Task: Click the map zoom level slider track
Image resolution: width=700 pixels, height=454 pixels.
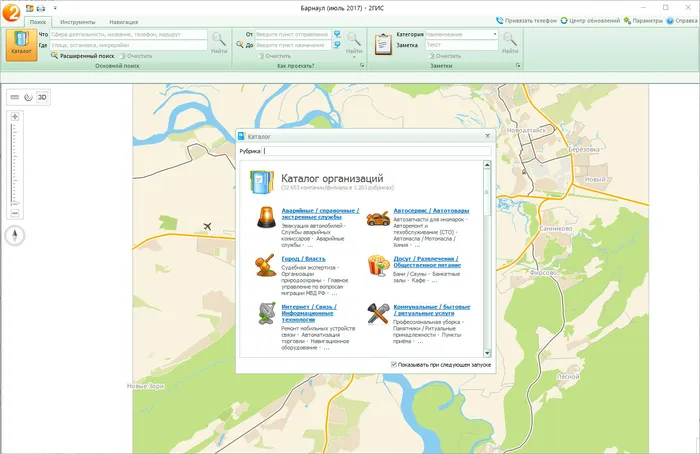Action: coord(14,164)
